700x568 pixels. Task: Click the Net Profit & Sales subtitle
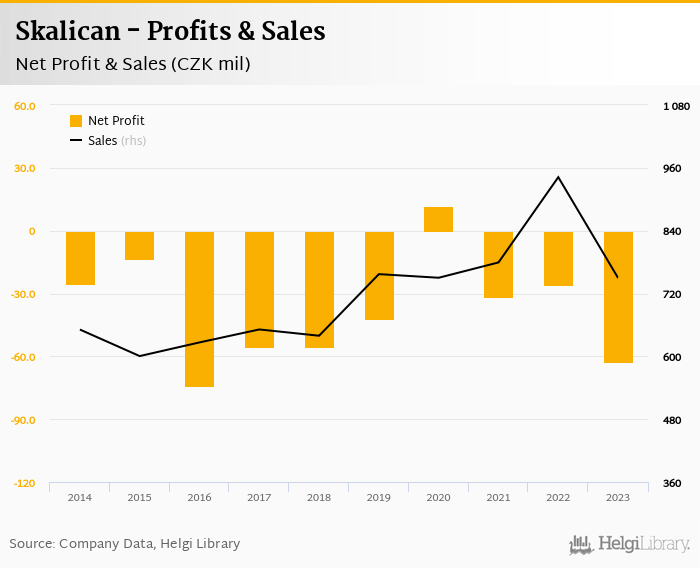pos(133,64)
